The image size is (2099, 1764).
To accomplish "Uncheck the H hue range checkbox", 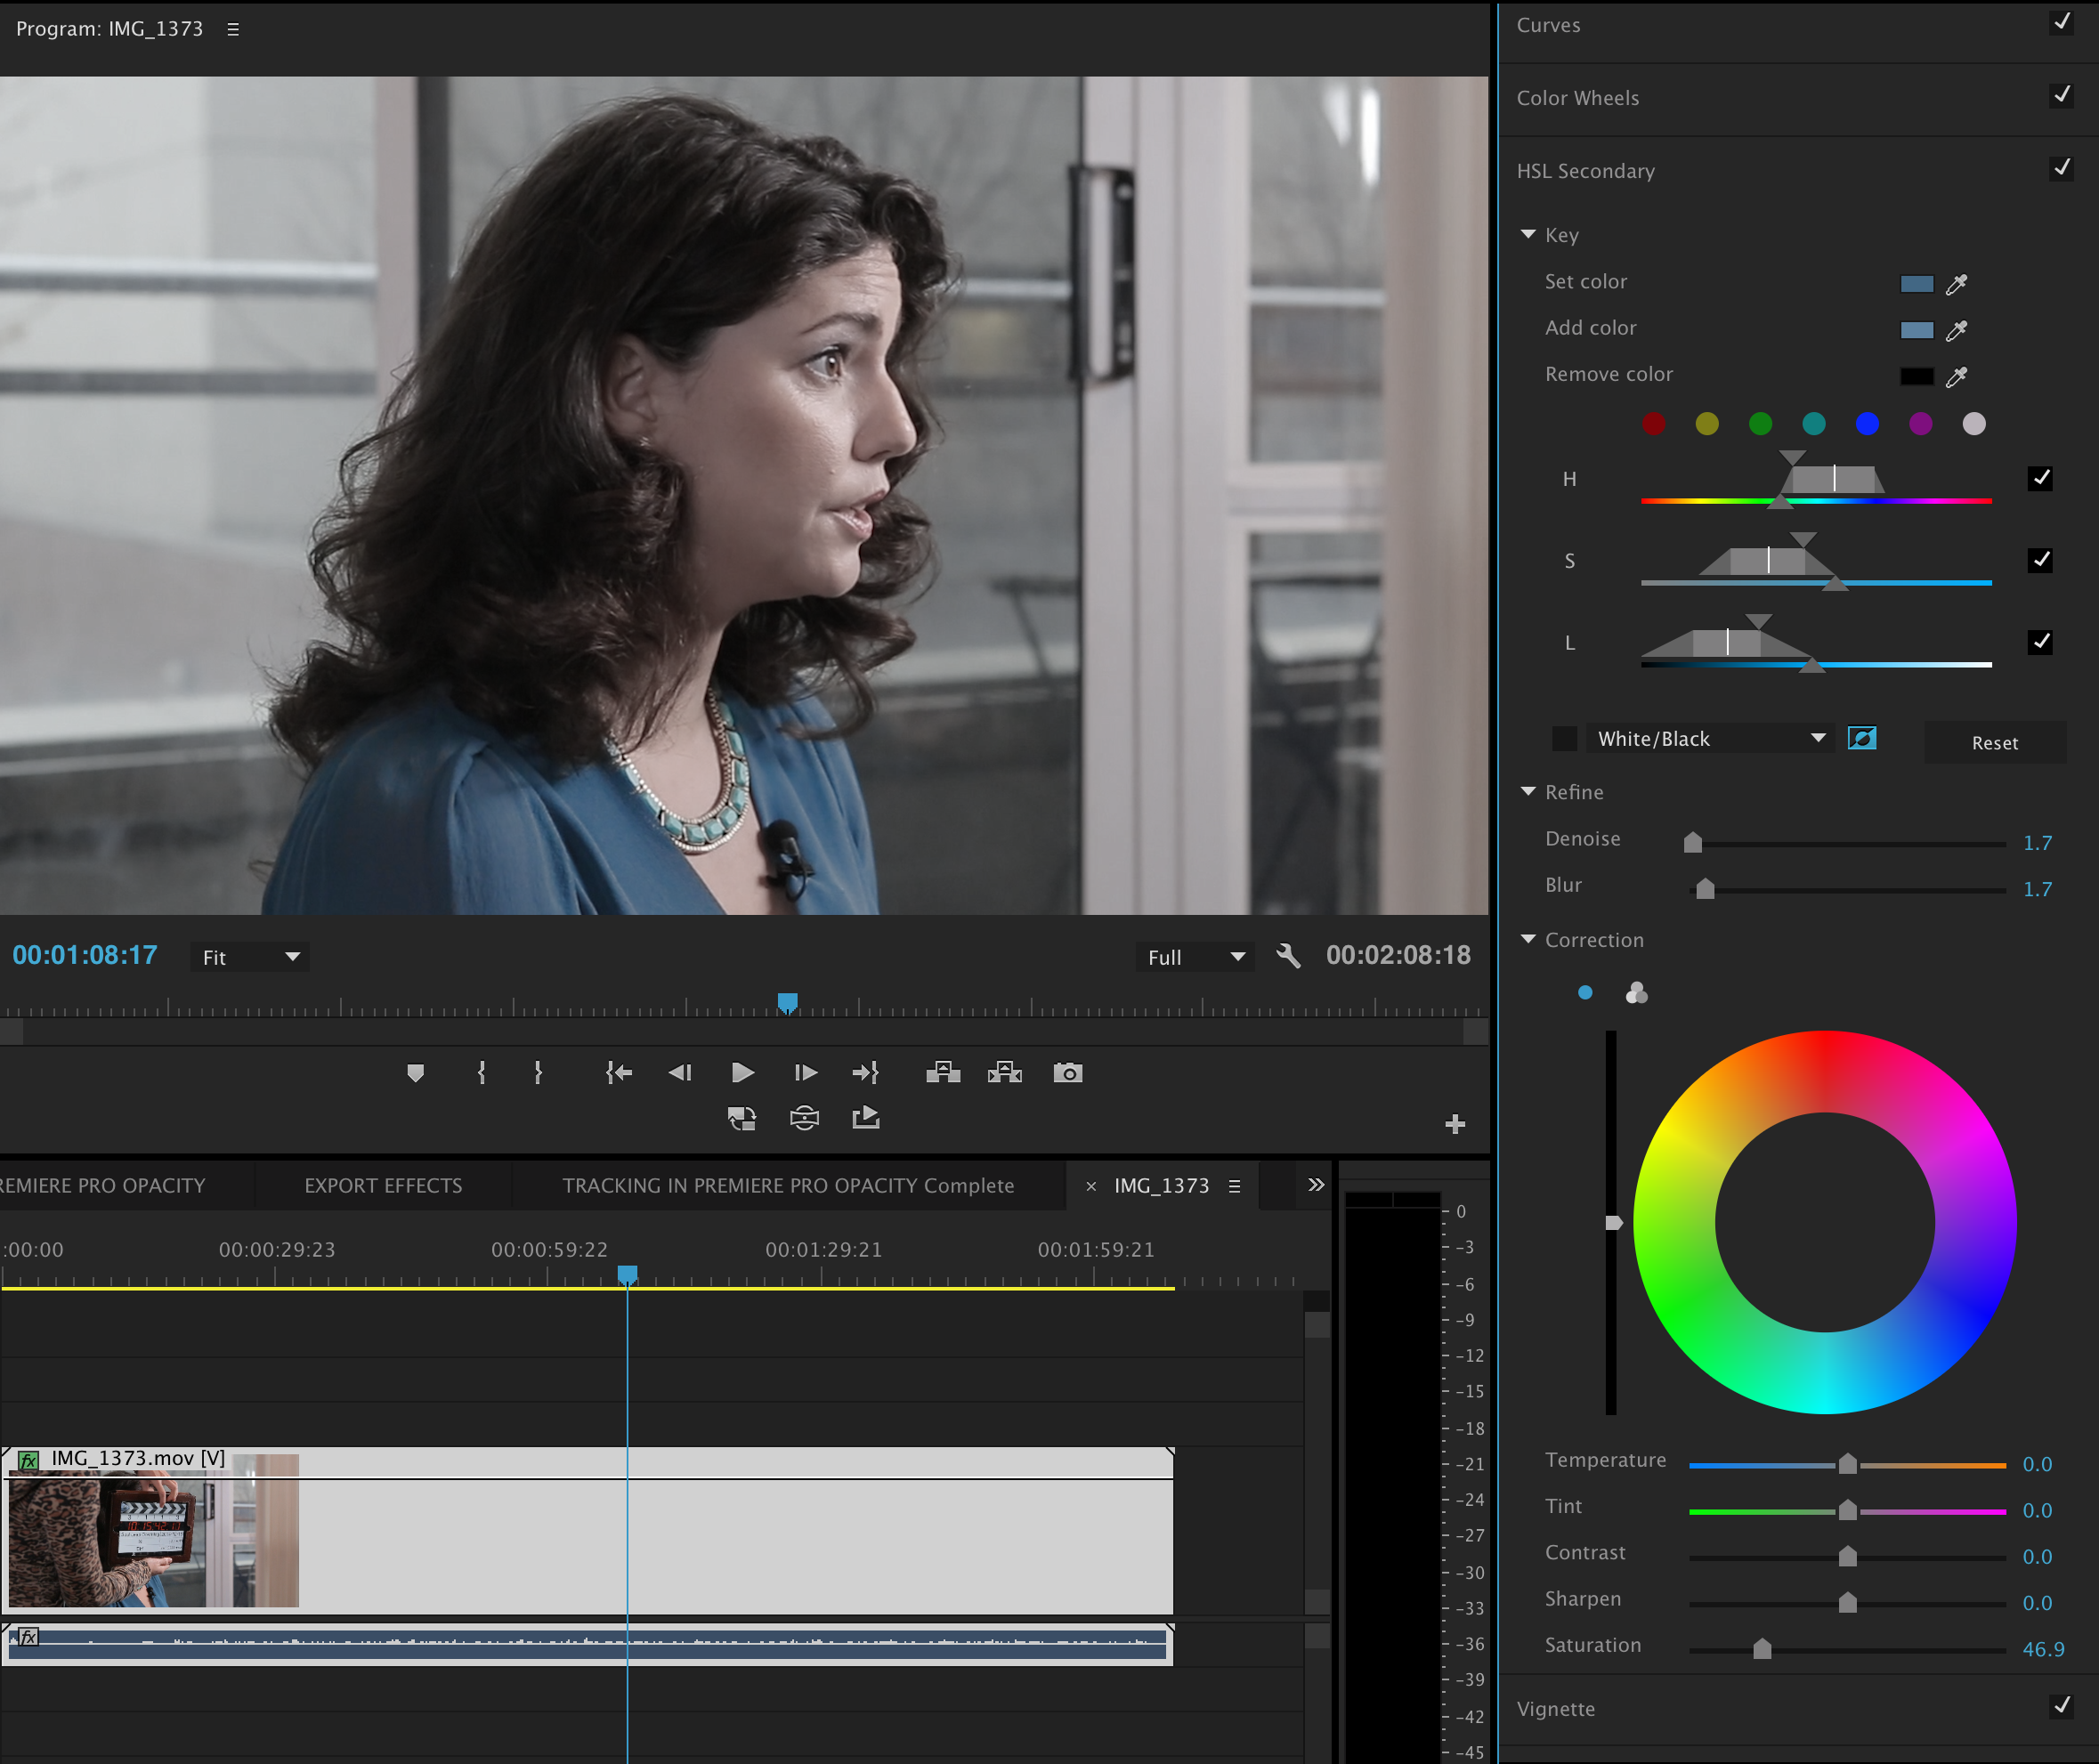I will 2040,479.
